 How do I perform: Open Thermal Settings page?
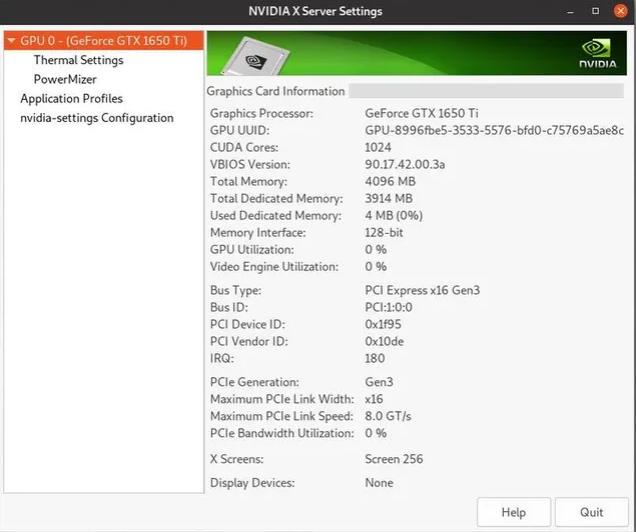coord(78,60)
